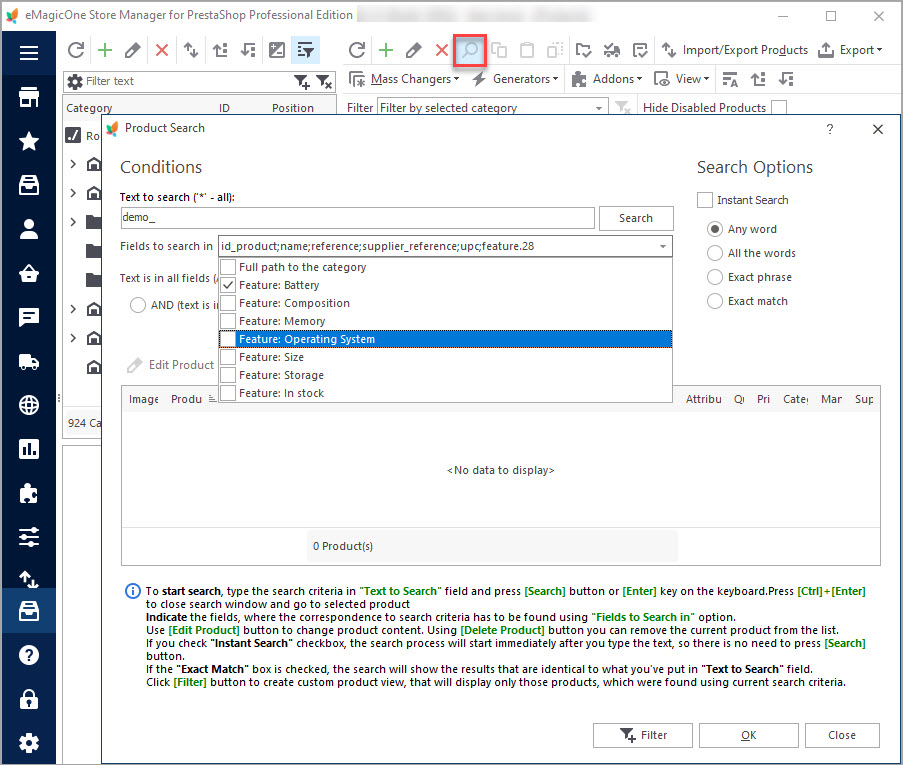
Task: Sort by Sup column header
Action: click(864, 399)
